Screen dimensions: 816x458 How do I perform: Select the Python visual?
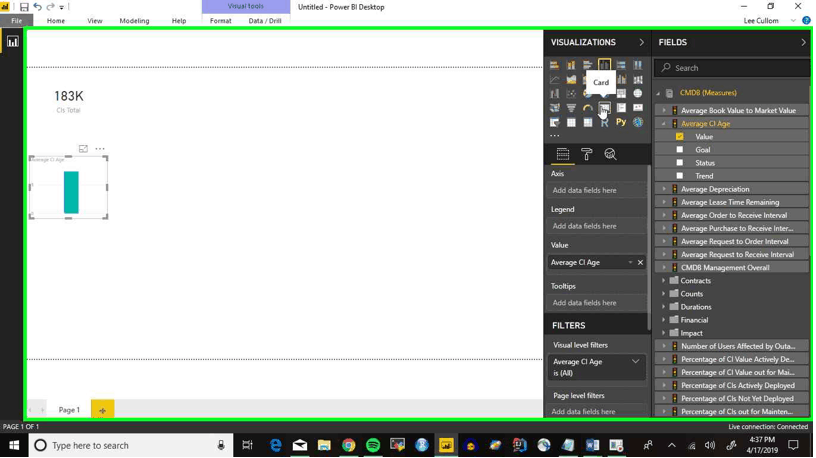click(621, 122)
